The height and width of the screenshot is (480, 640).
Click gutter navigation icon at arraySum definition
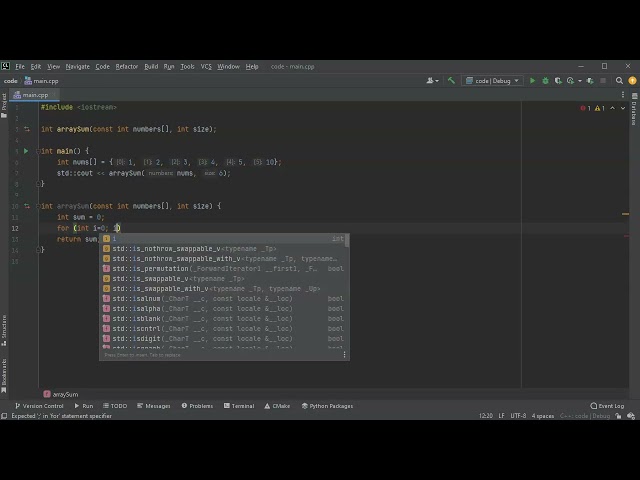click(x=27, y=206)
